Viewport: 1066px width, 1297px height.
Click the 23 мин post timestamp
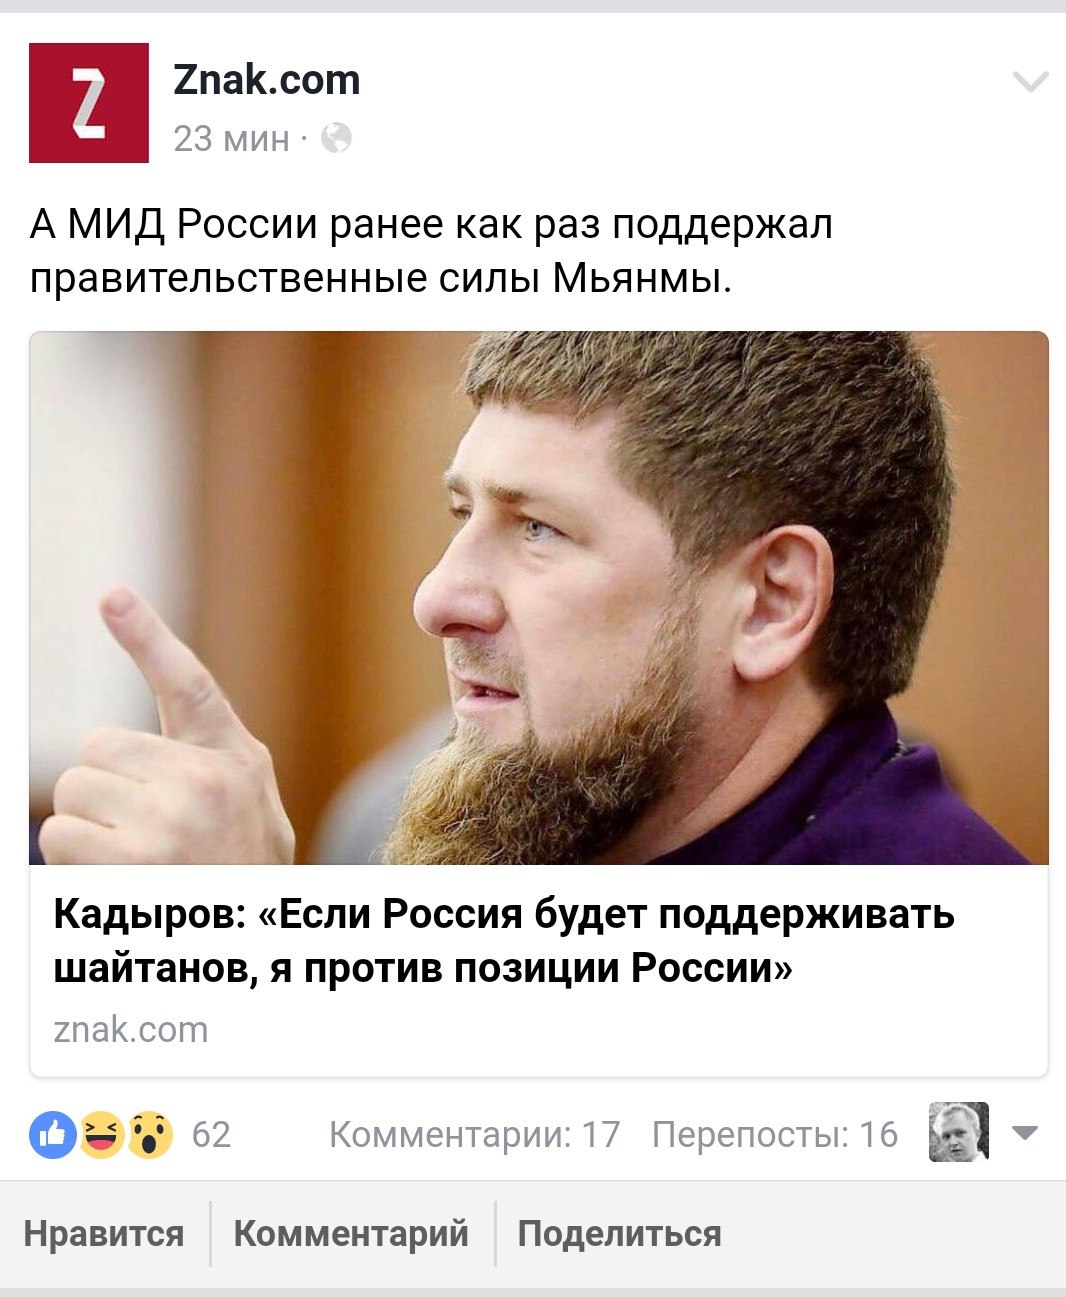pos(231,138)
